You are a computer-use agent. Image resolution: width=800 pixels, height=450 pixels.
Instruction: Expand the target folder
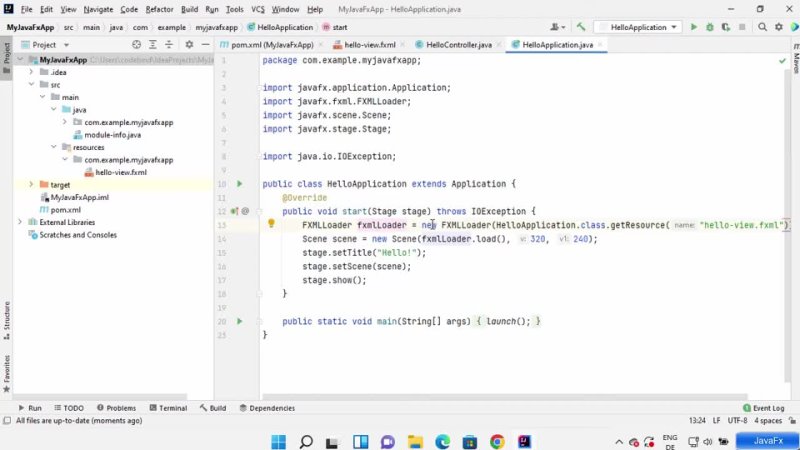31,185
